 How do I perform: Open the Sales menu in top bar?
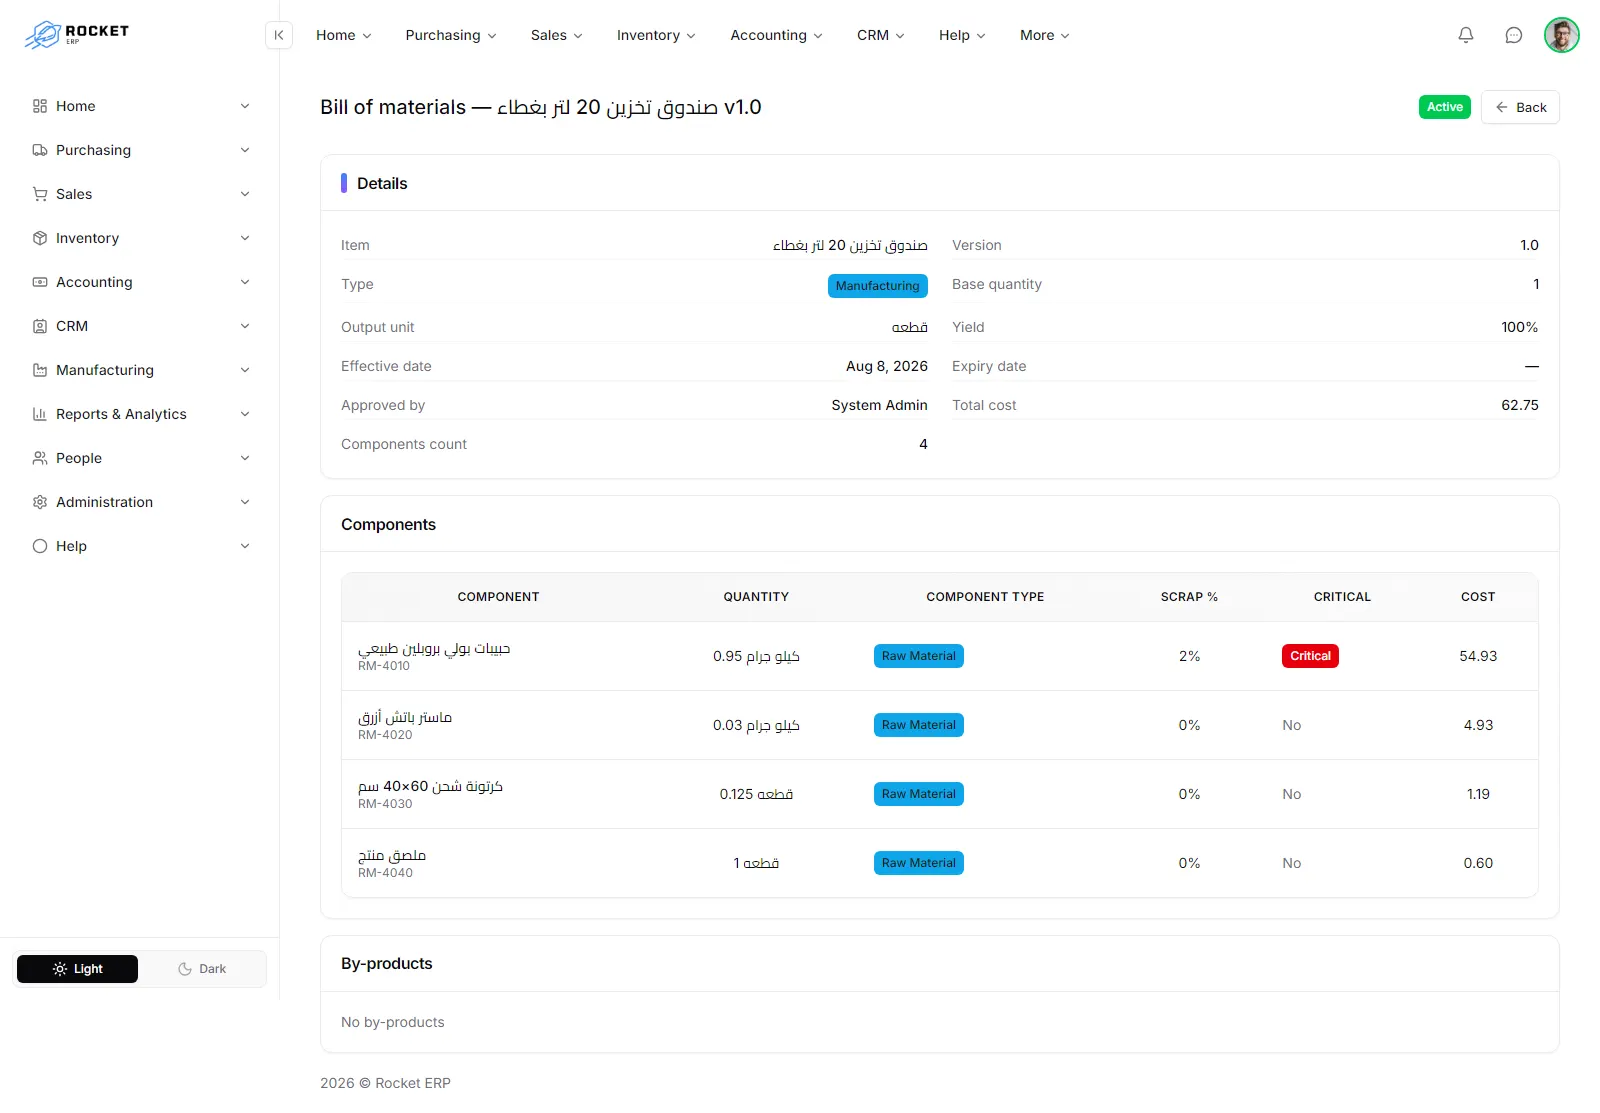556,35
